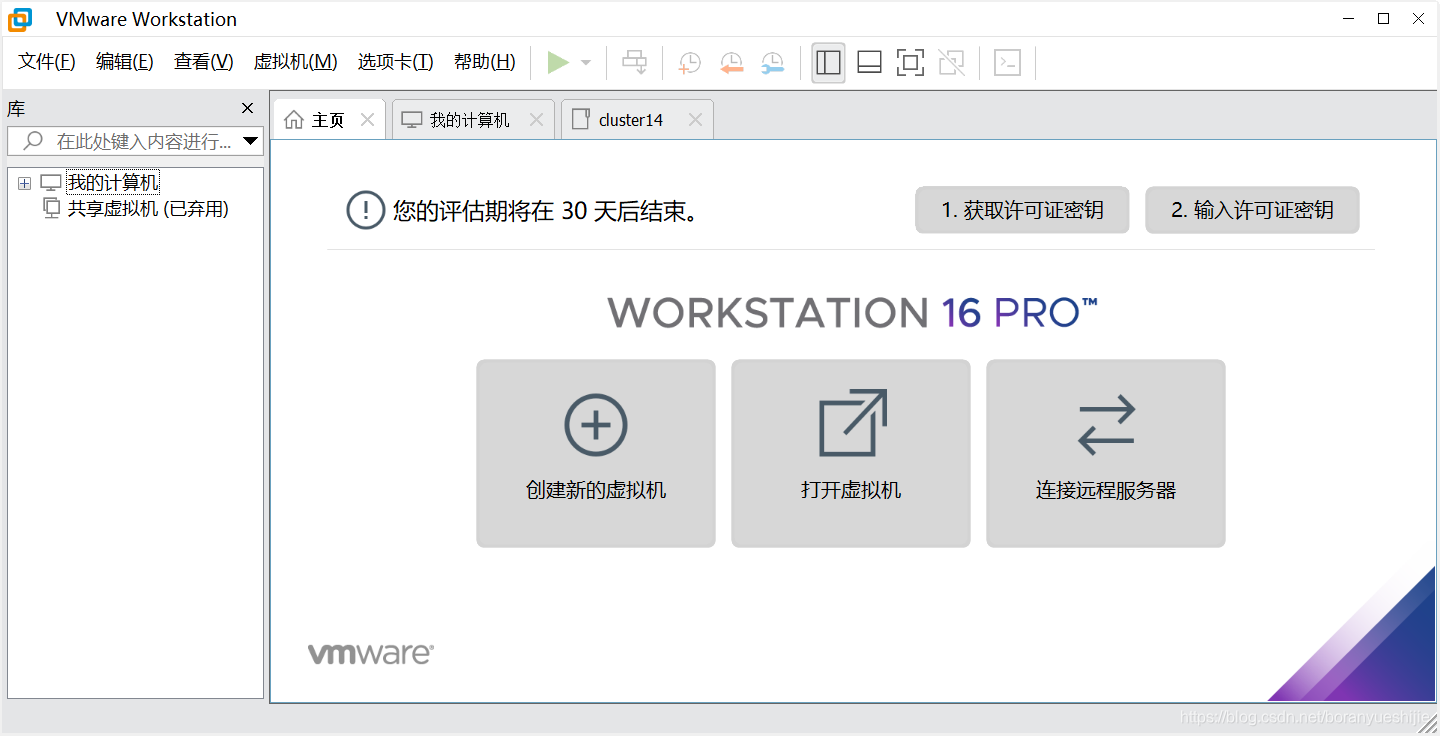The image size is (1440, 736).
Task: Click 1. 获取许可证密钥 button
Action: (x=1022, y=210)
